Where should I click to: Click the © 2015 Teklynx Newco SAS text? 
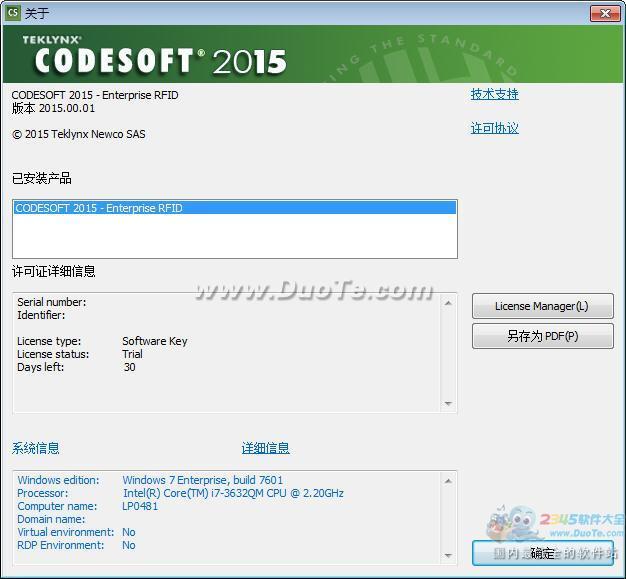(x=79, y=134)
